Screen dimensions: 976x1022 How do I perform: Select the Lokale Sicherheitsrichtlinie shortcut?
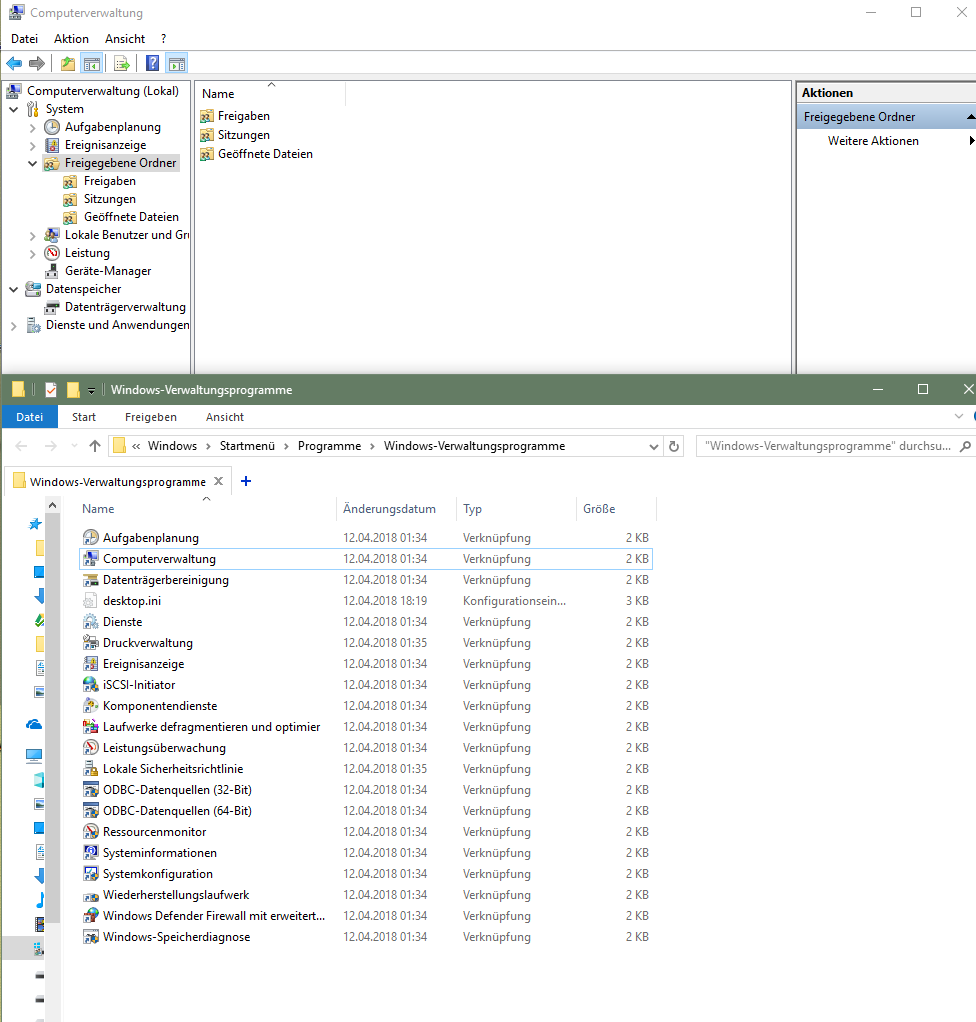(x=365, y=769)
